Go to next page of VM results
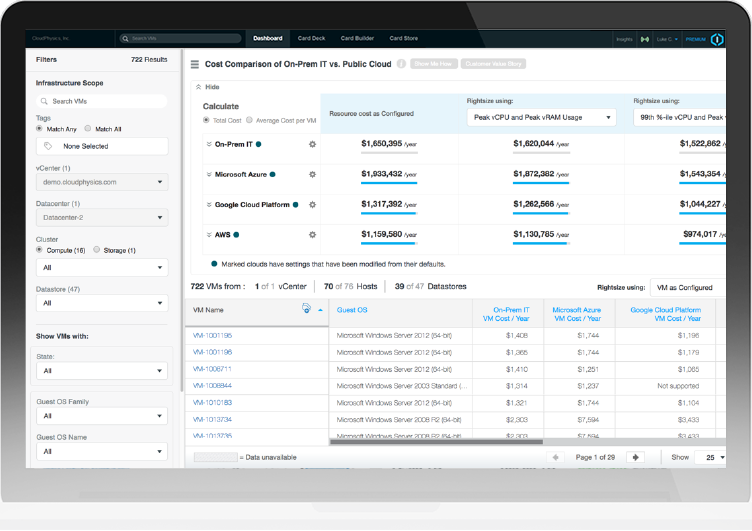 pos(634,457)
